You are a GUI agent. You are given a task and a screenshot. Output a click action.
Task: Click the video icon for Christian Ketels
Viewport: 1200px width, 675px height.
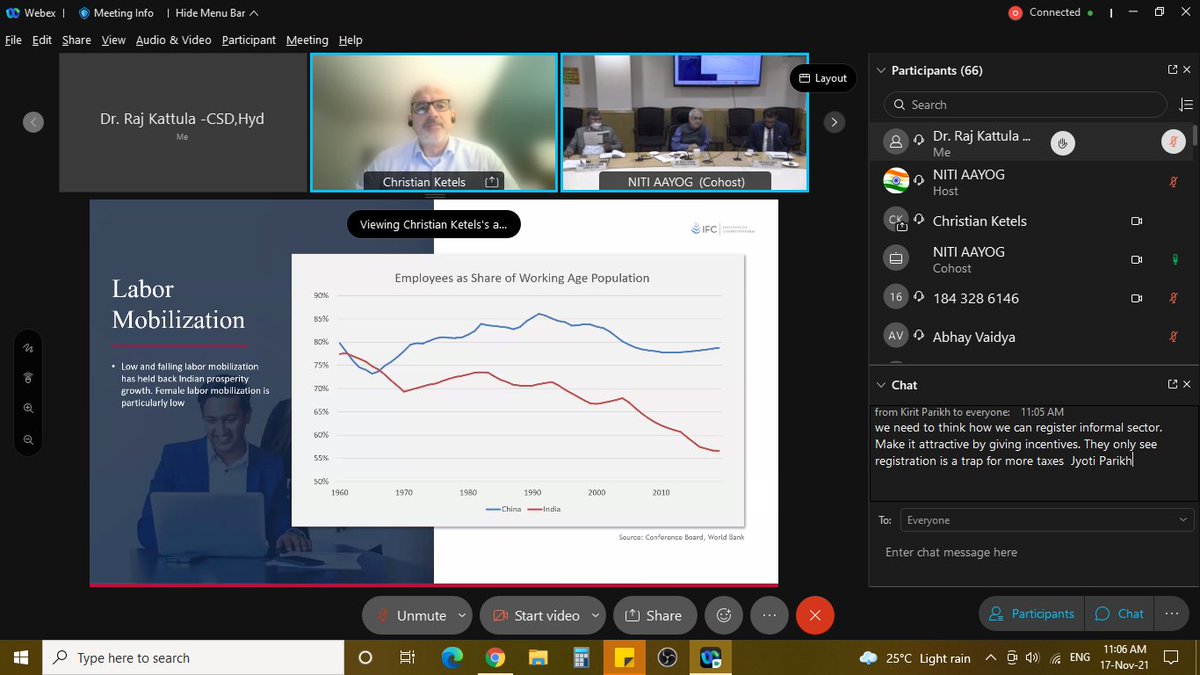[1136, 221]
